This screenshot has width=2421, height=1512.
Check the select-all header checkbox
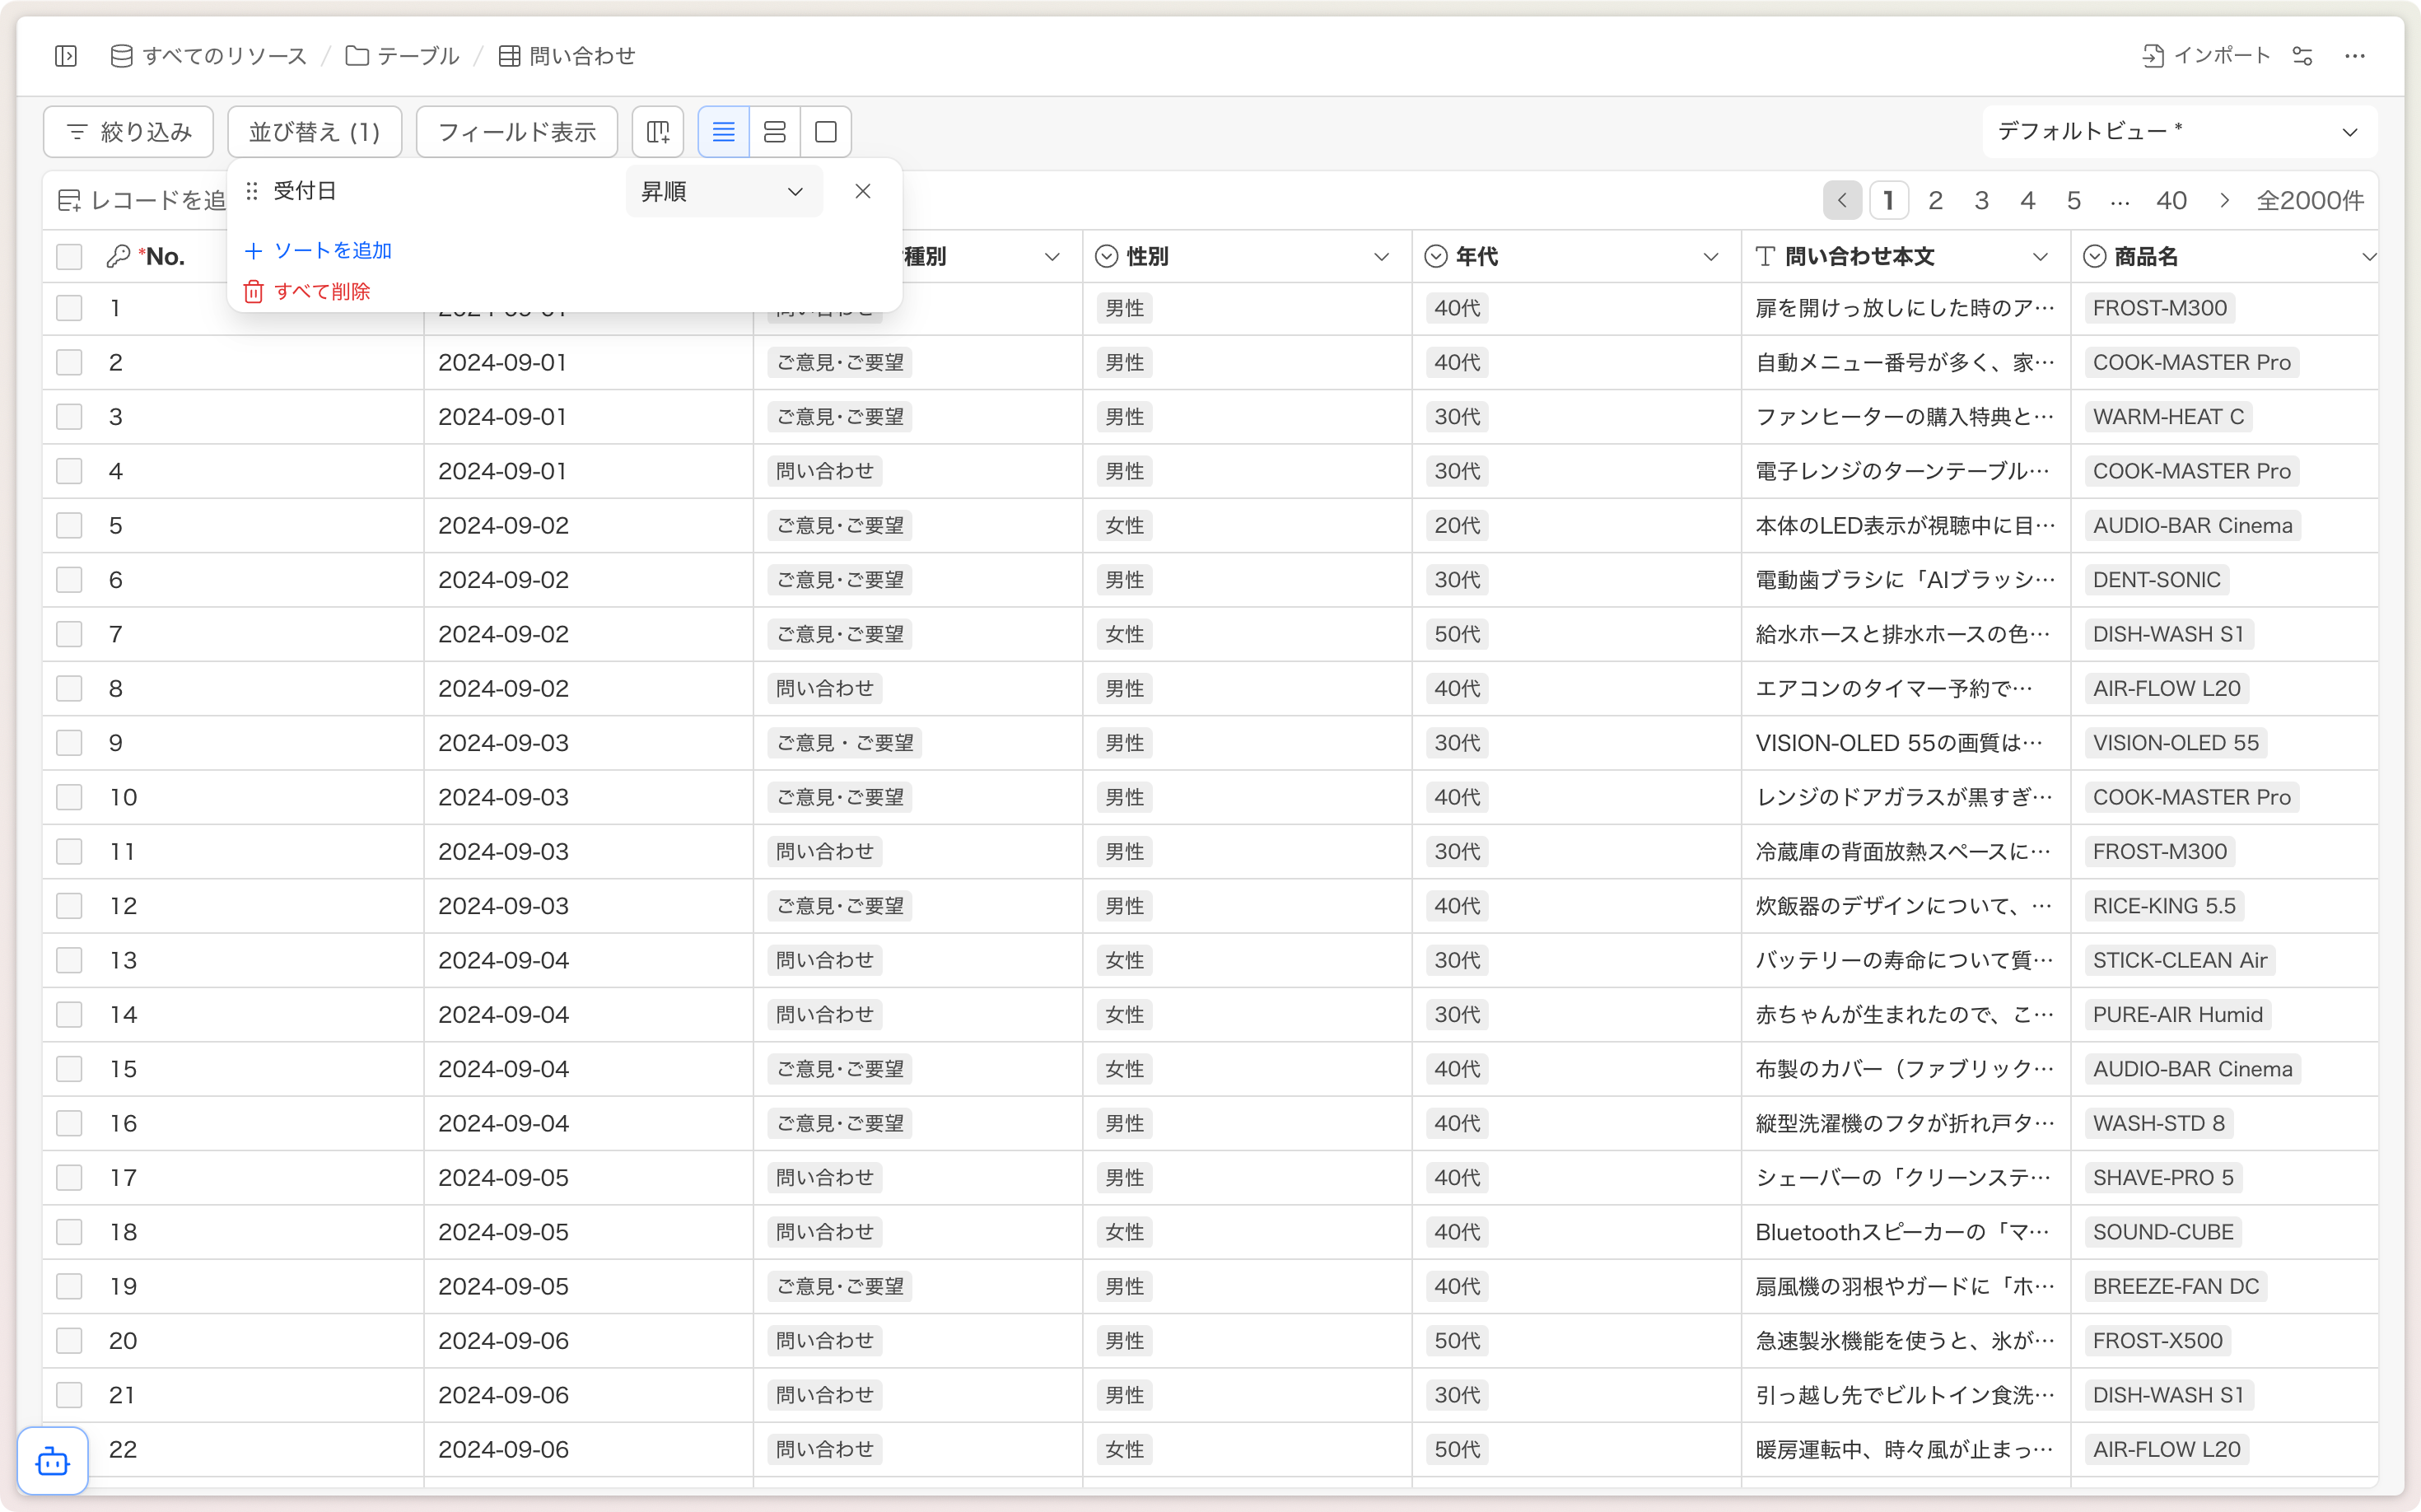(x=69, y=257)
